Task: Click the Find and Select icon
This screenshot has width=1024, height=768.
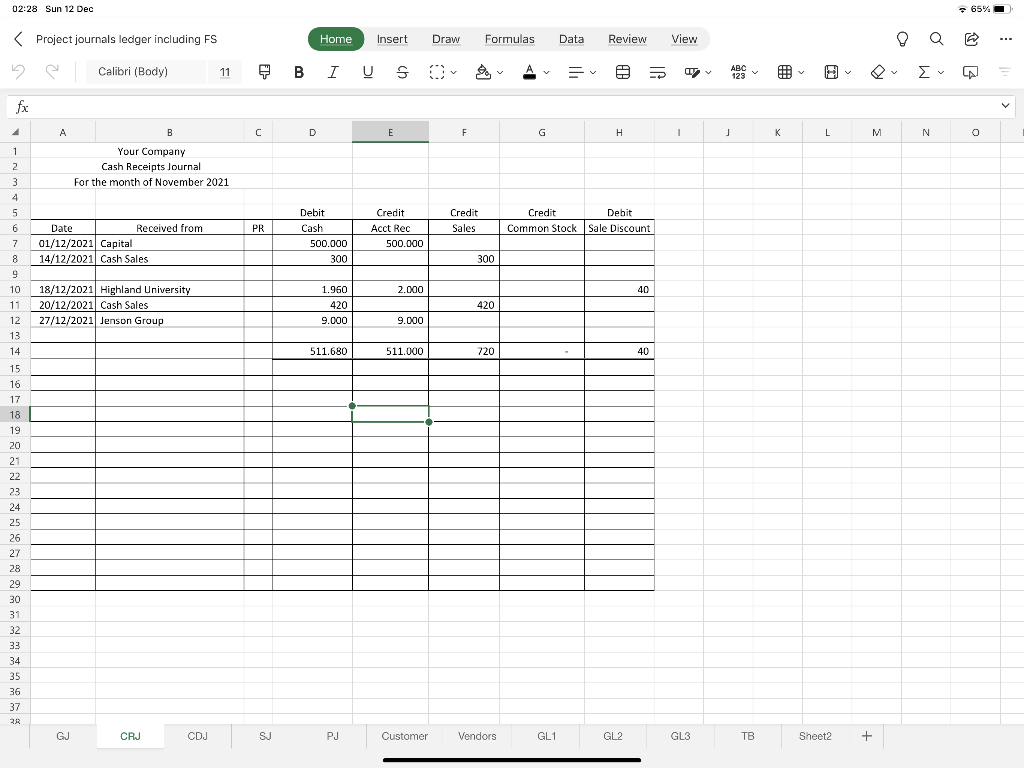Action: [970, 72]
